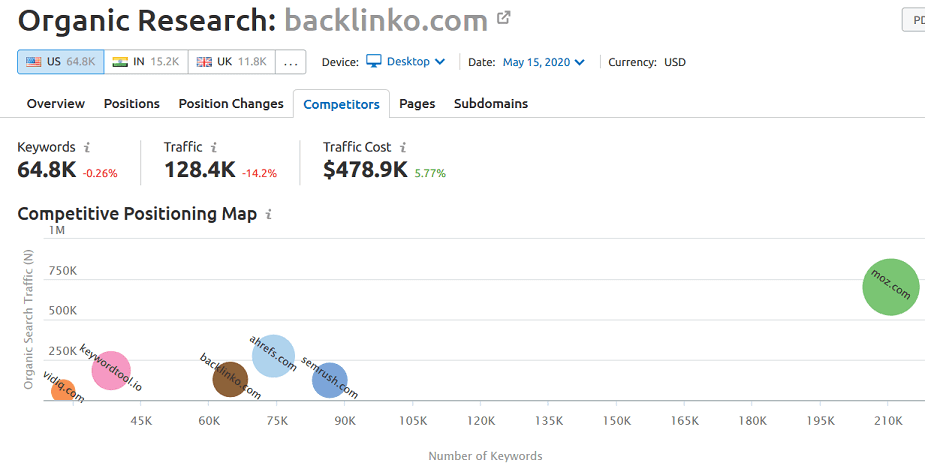Click the -0.26% keywords change
925x466 pixels.
point(100,173)
